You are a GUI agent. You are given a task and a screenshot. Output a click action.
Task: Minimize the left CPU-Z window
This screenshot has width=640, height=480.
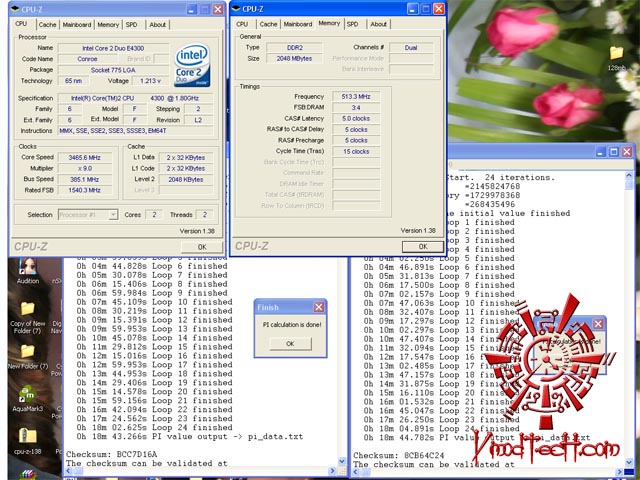pos(192,9)
